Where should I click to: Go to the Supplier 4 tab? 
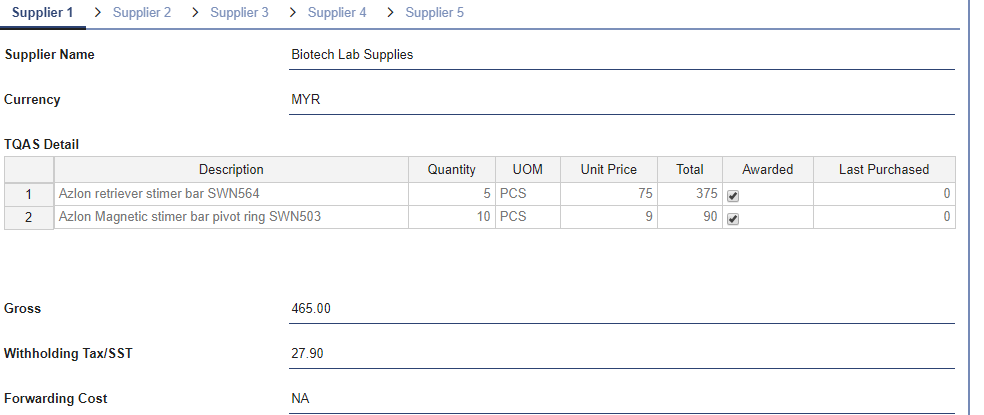[337, 13]
